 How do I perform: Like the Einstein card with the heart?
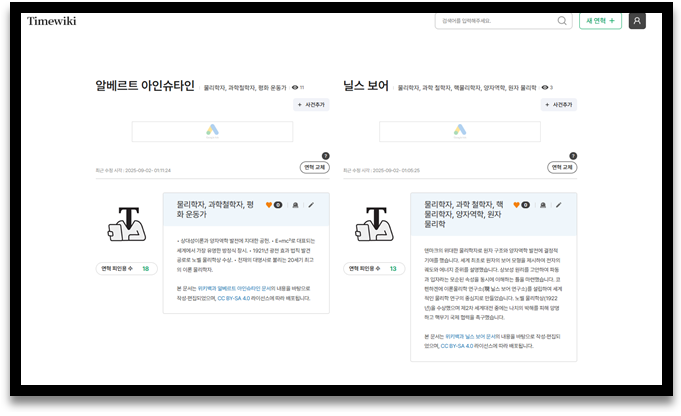pos(270,205)
